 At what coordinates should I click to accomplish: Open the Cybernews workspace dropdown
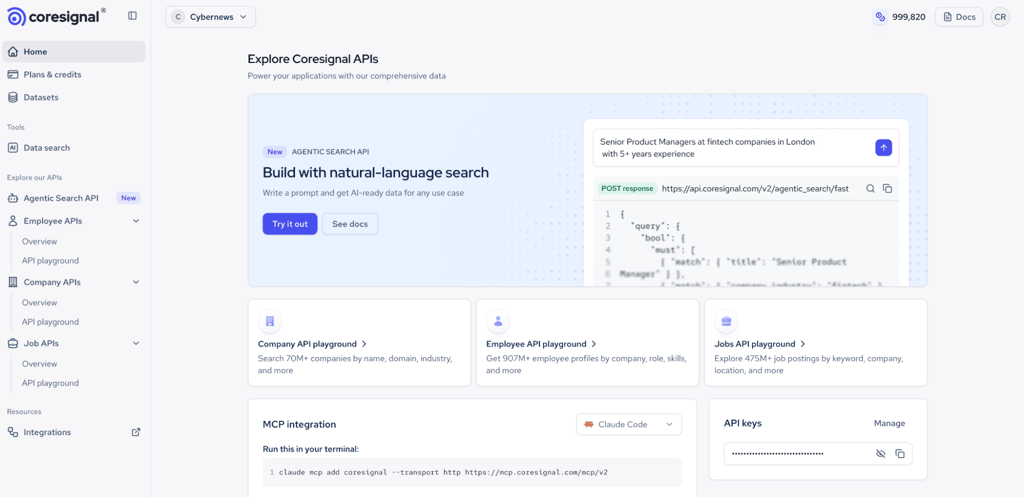[x=210, y=17]
